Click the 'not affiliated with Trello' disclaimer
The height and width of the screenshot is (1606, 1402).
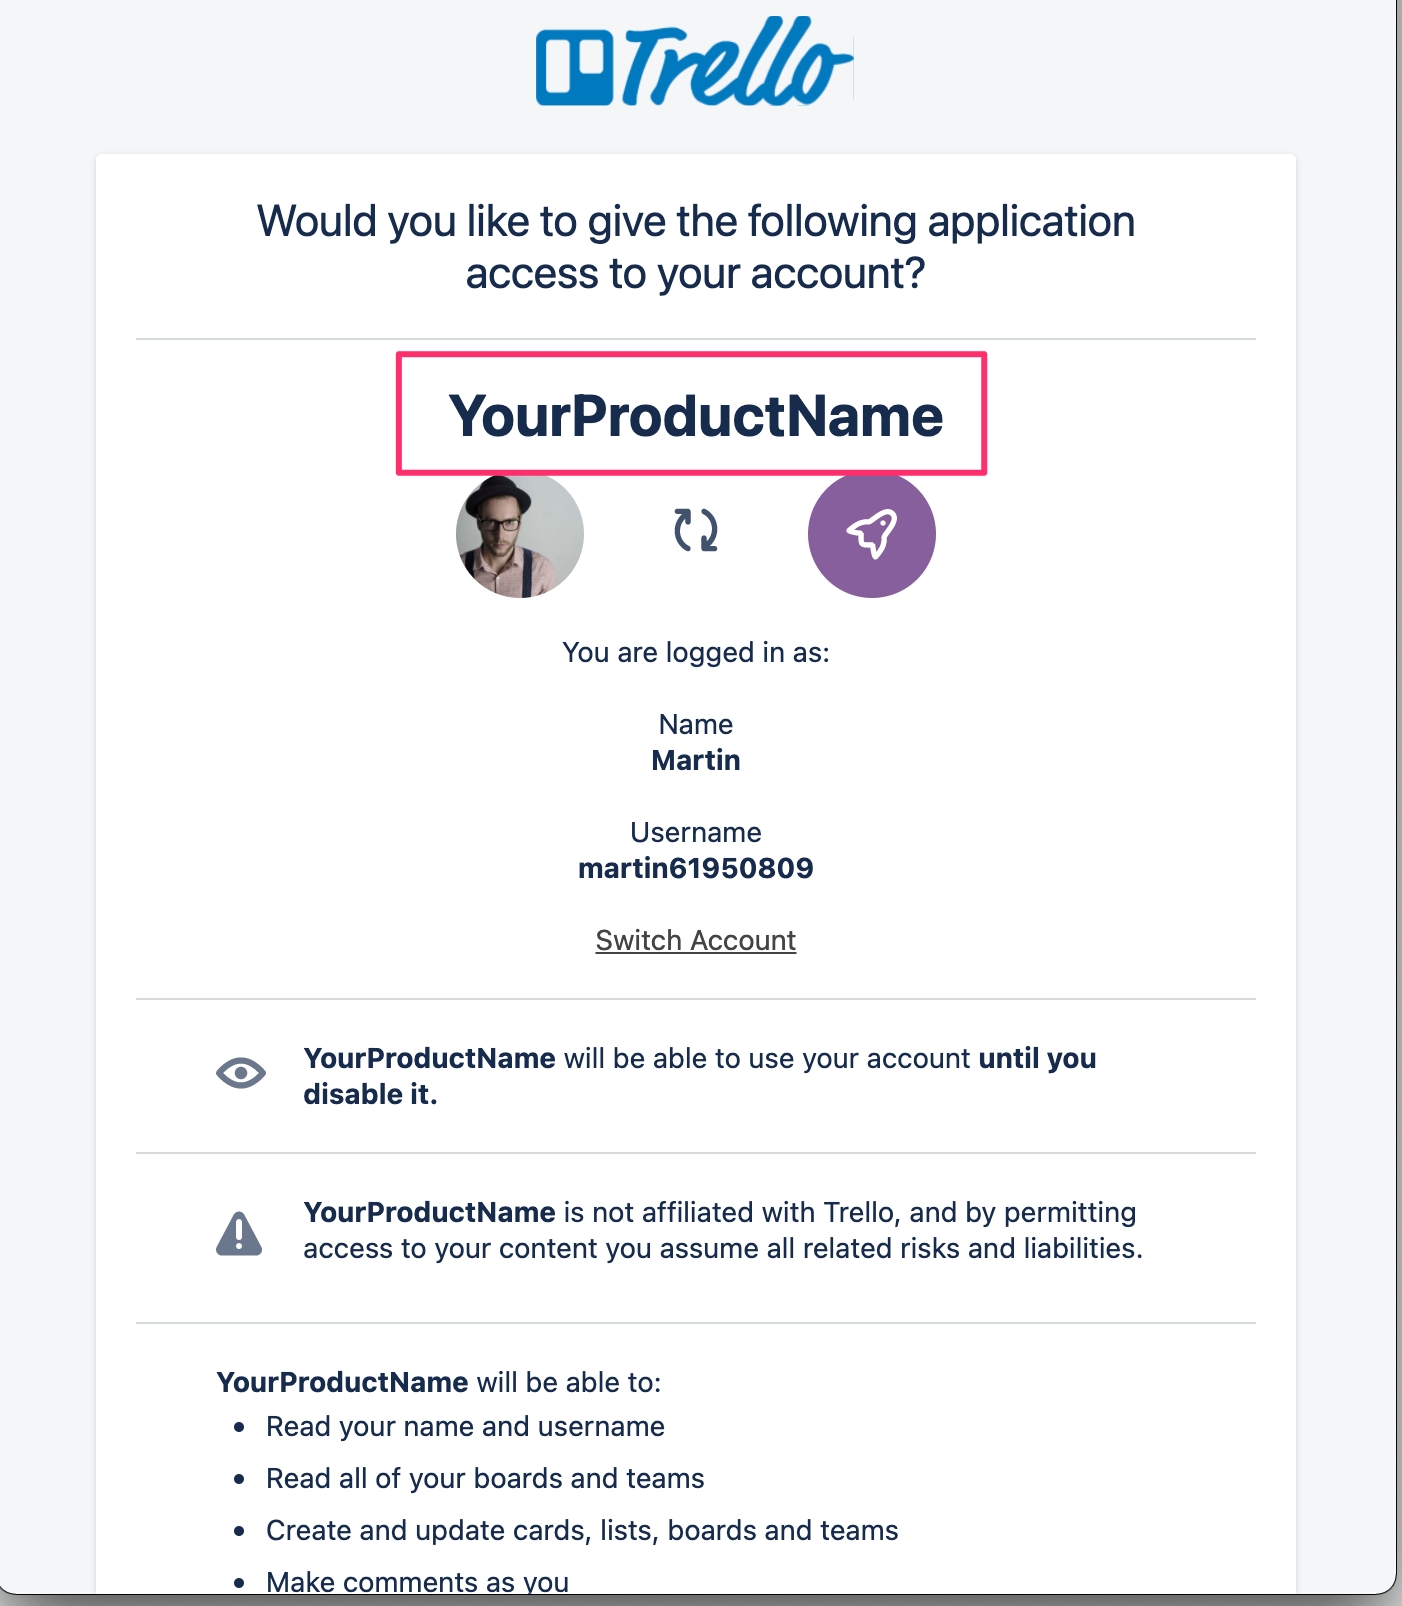tap(722, 1230)
